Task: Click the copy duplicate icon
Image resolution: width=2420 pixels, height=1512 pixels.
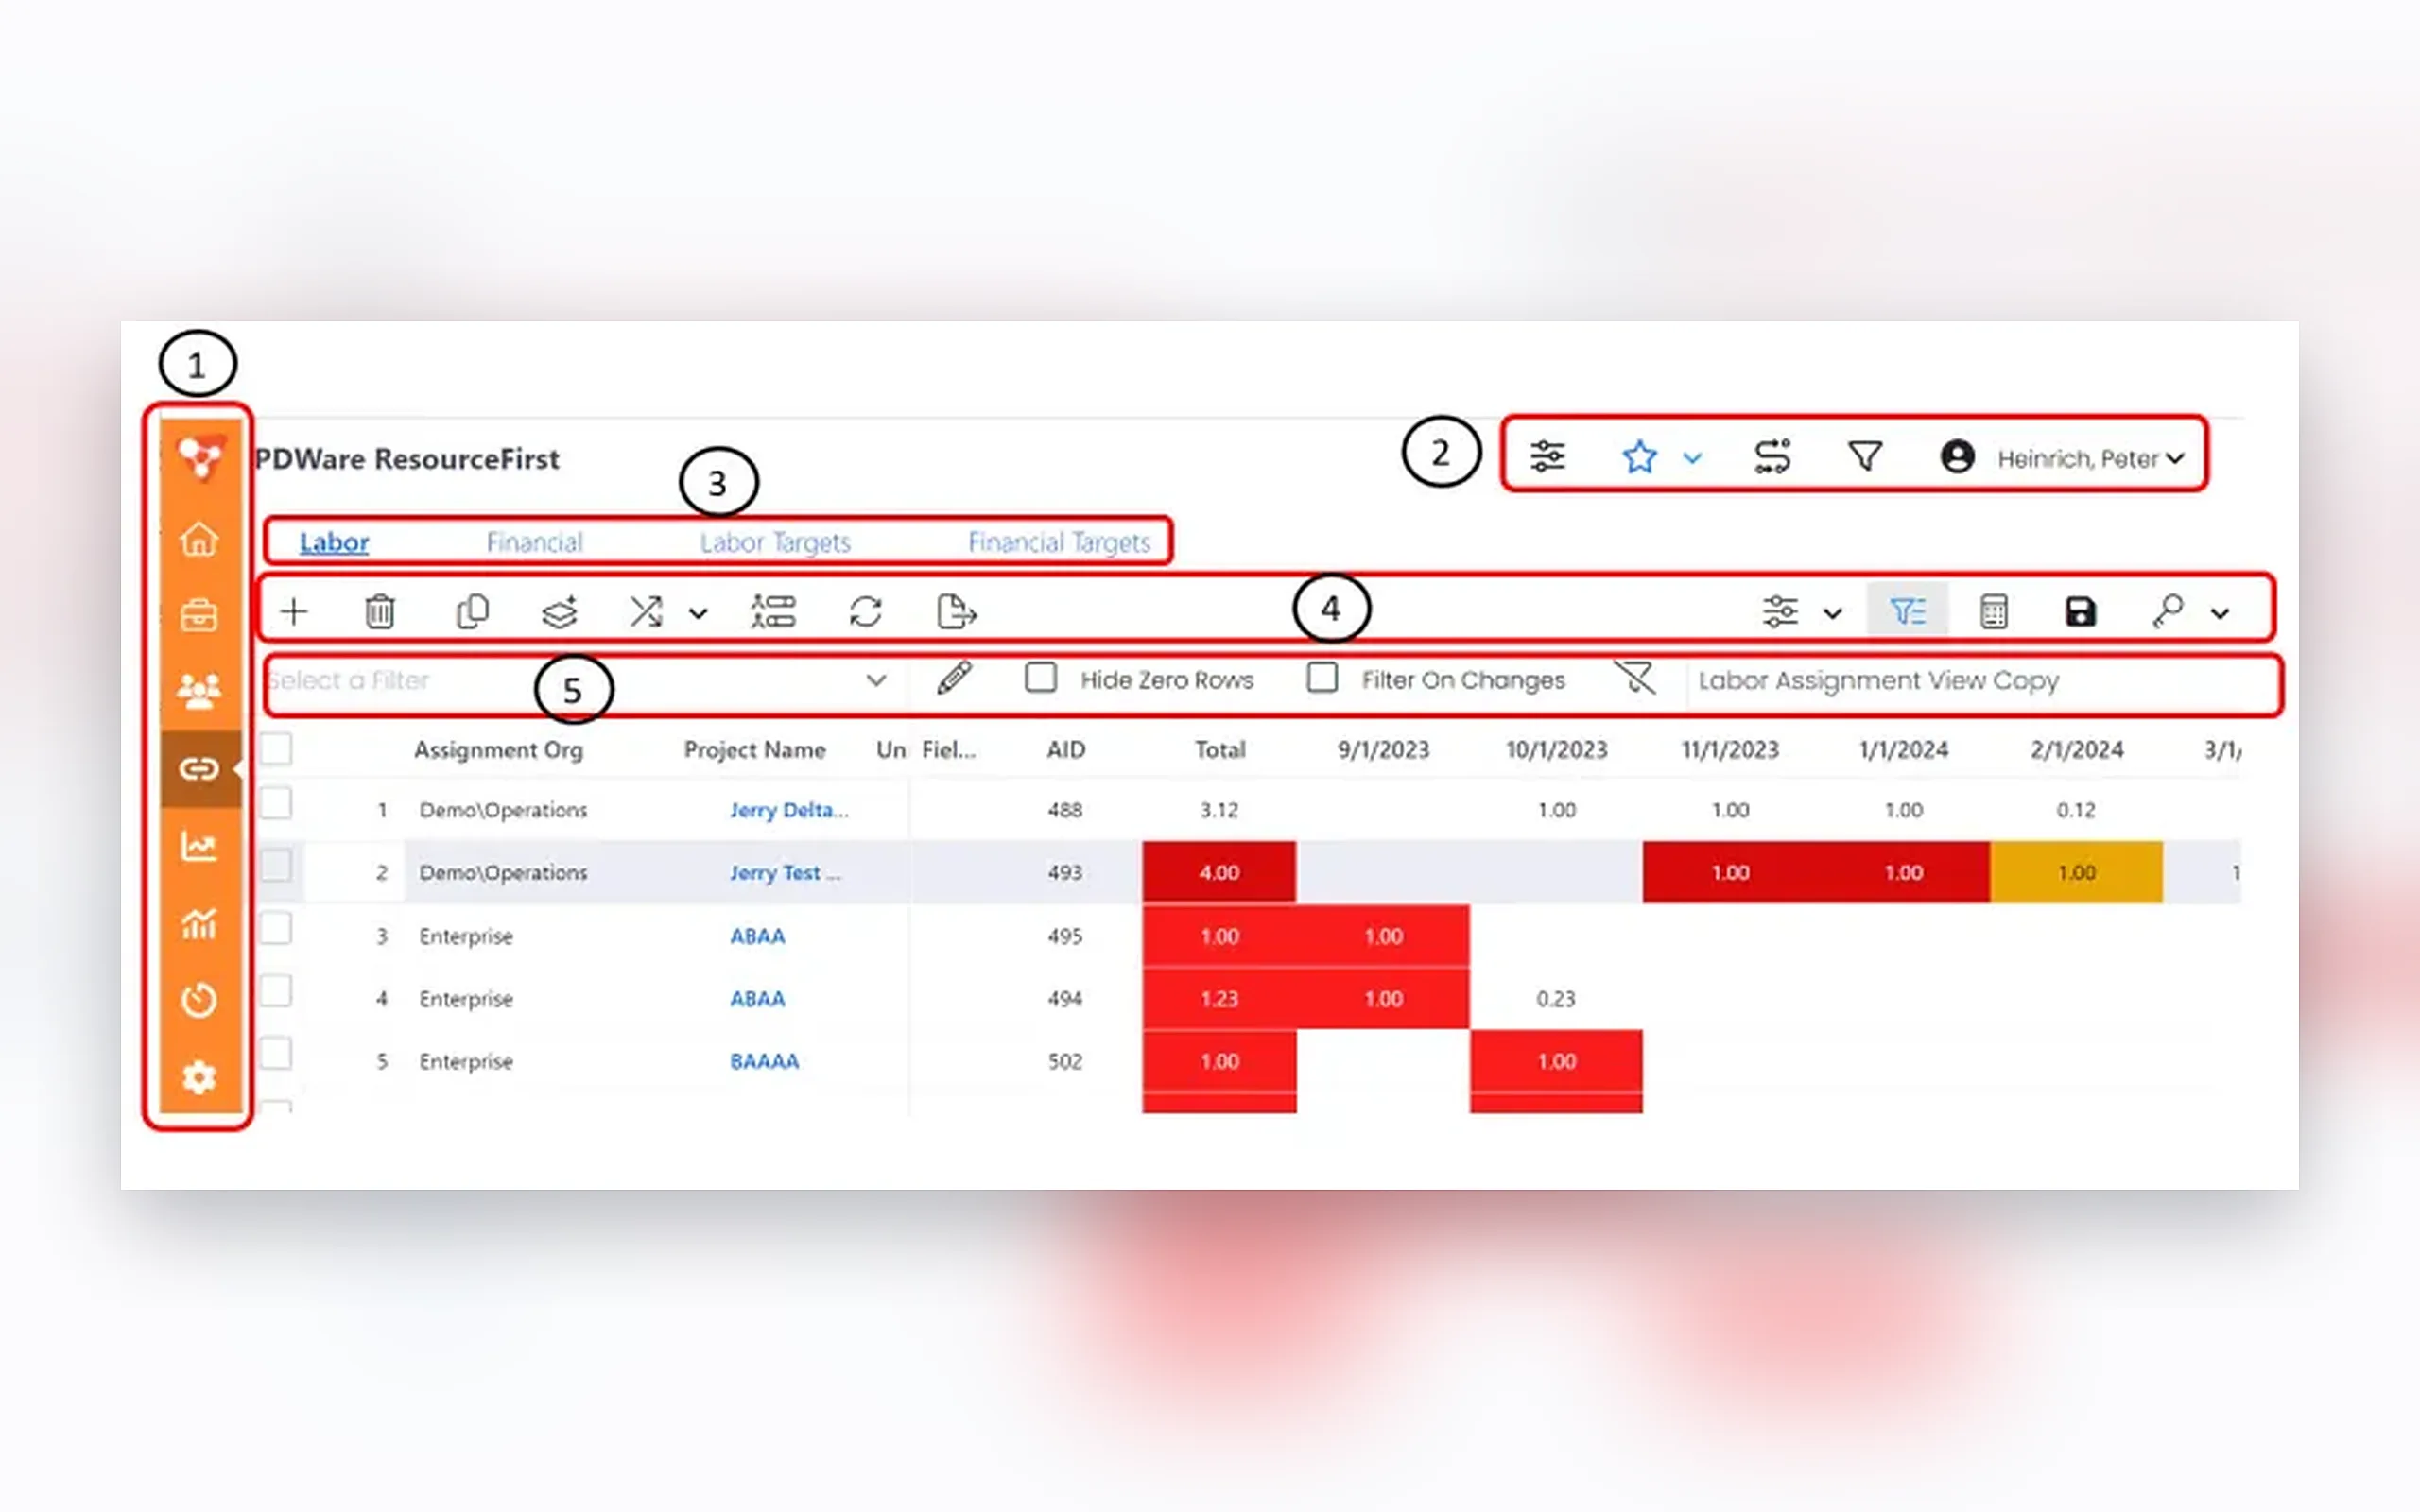Action: coord(472,611)
